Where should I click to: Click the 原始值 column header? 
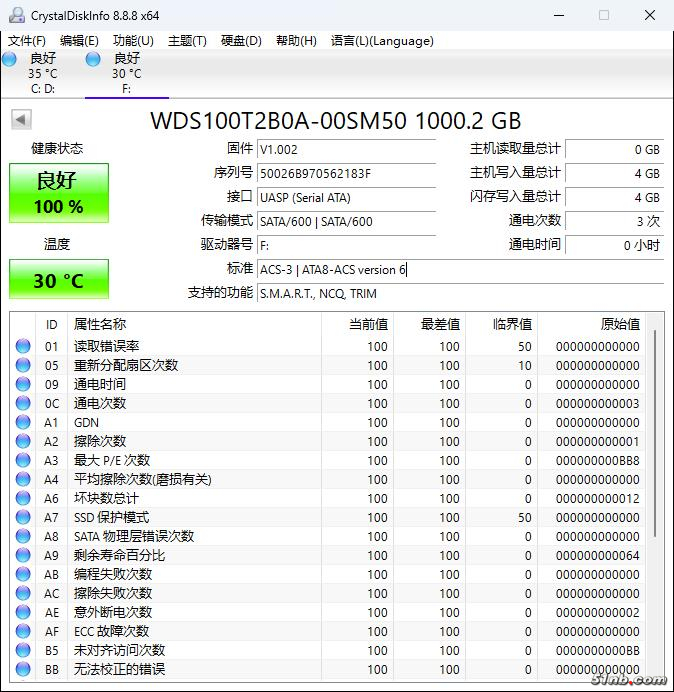(591, 324)
